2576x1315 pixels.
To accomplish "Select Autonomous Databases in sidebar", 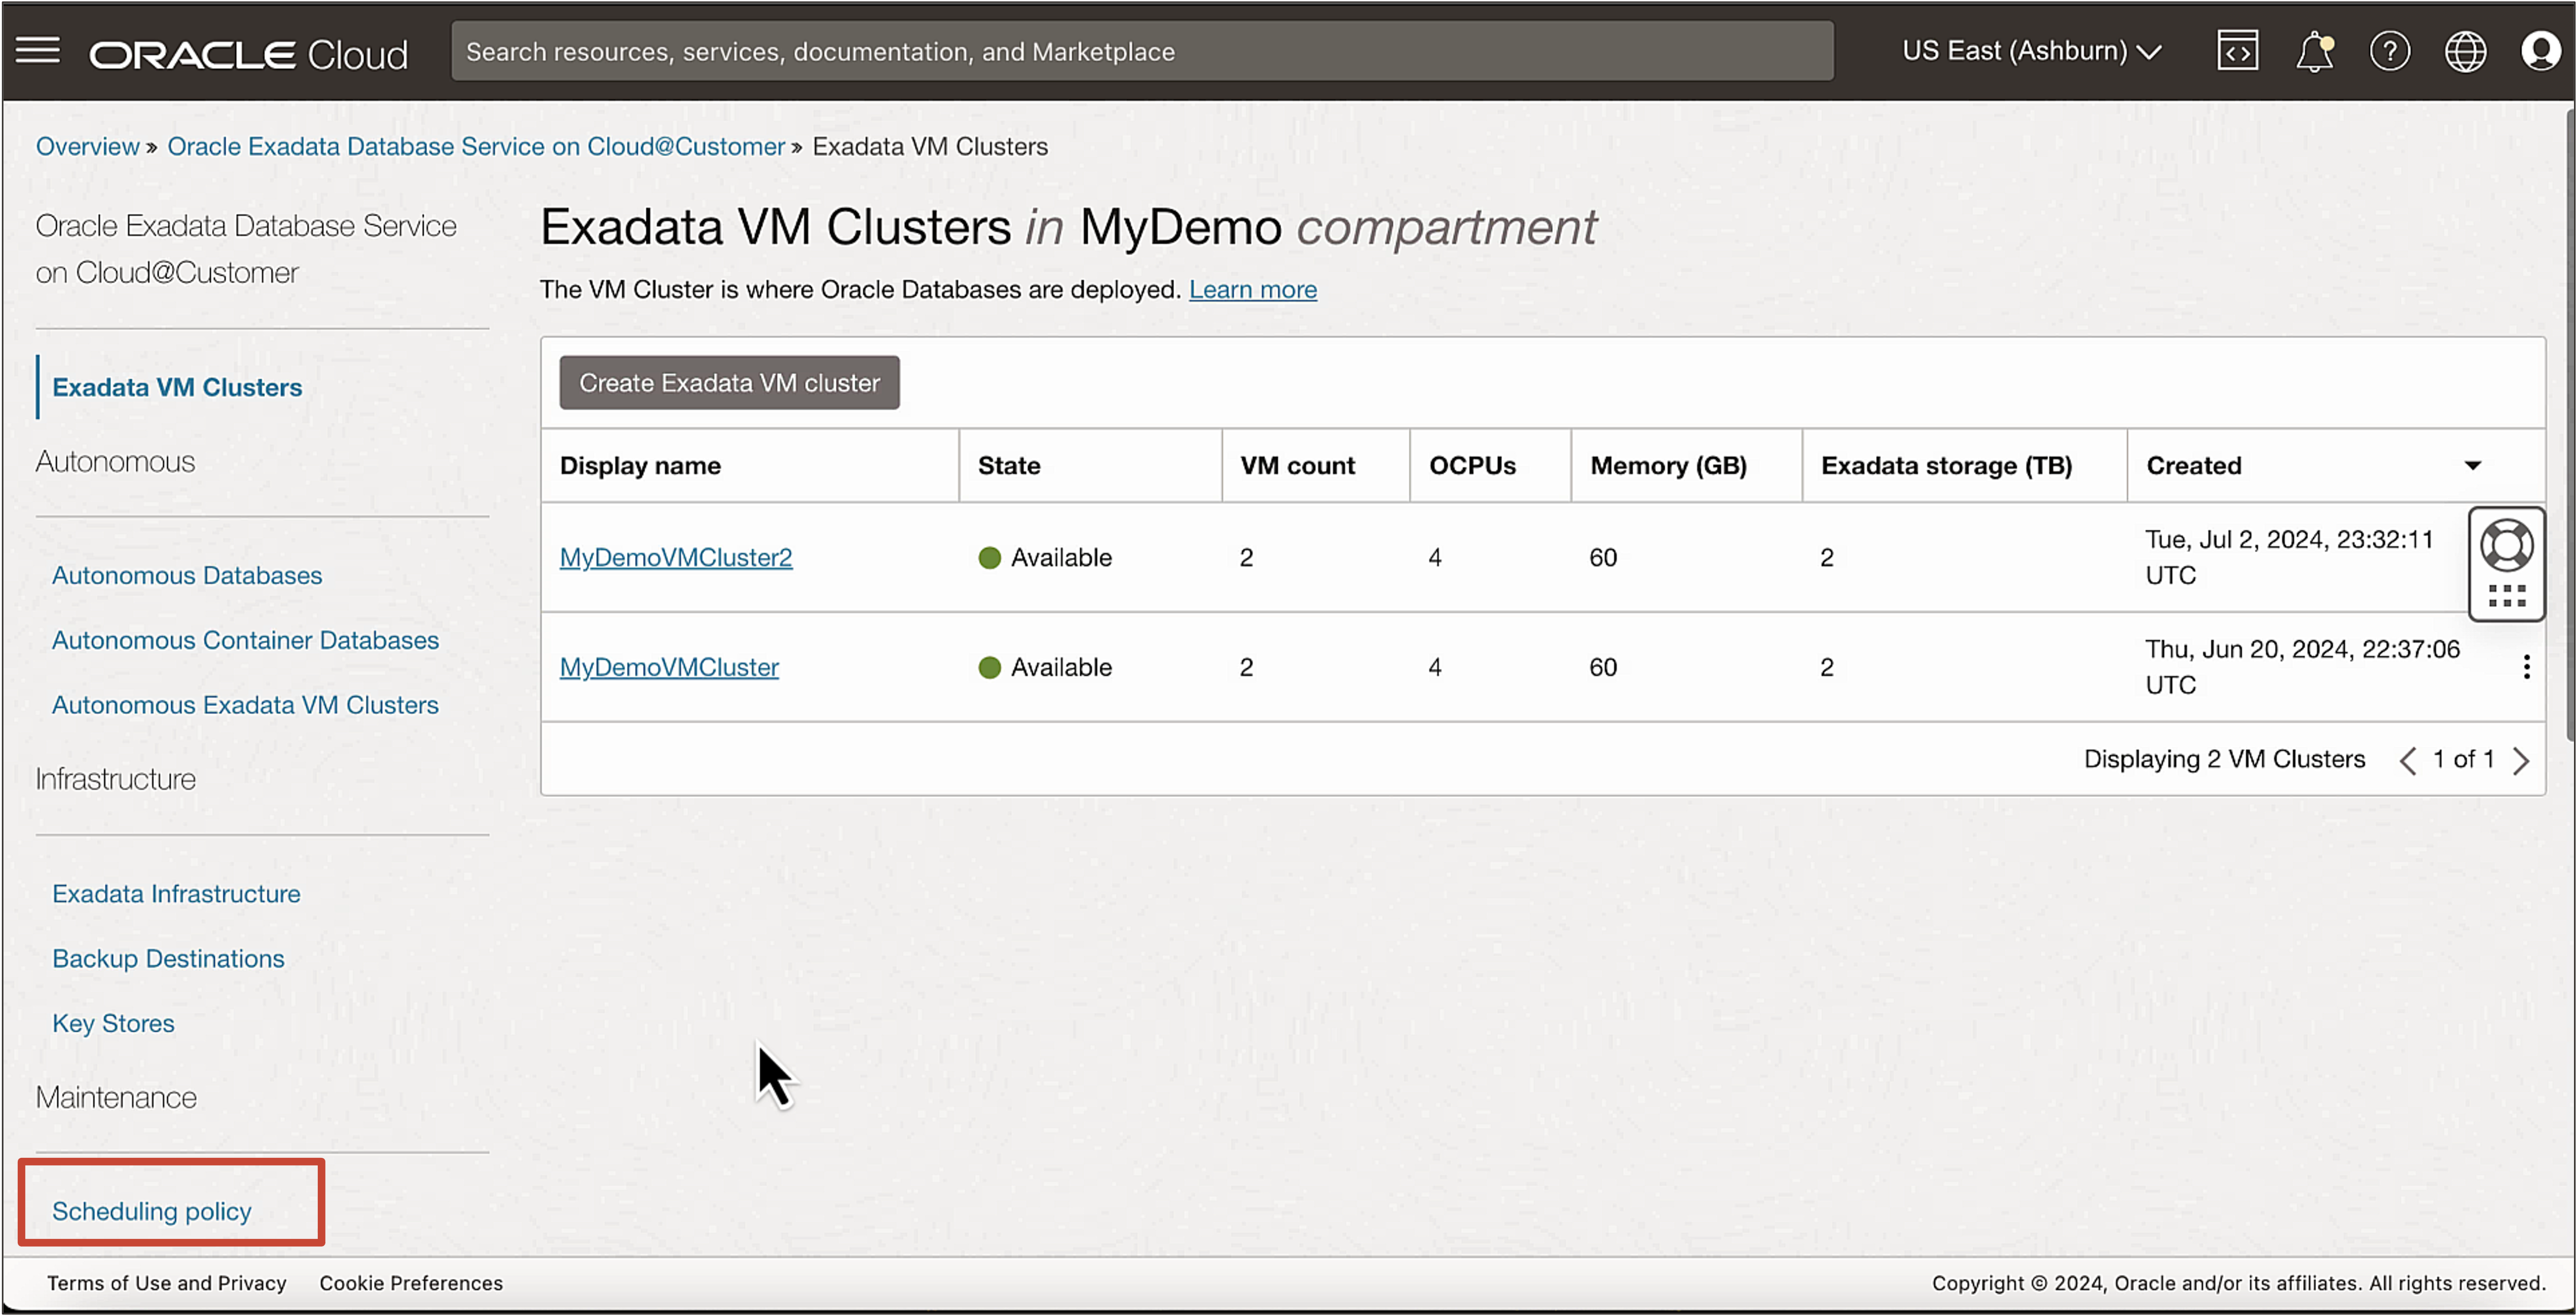I will click(x=187, y=576).
